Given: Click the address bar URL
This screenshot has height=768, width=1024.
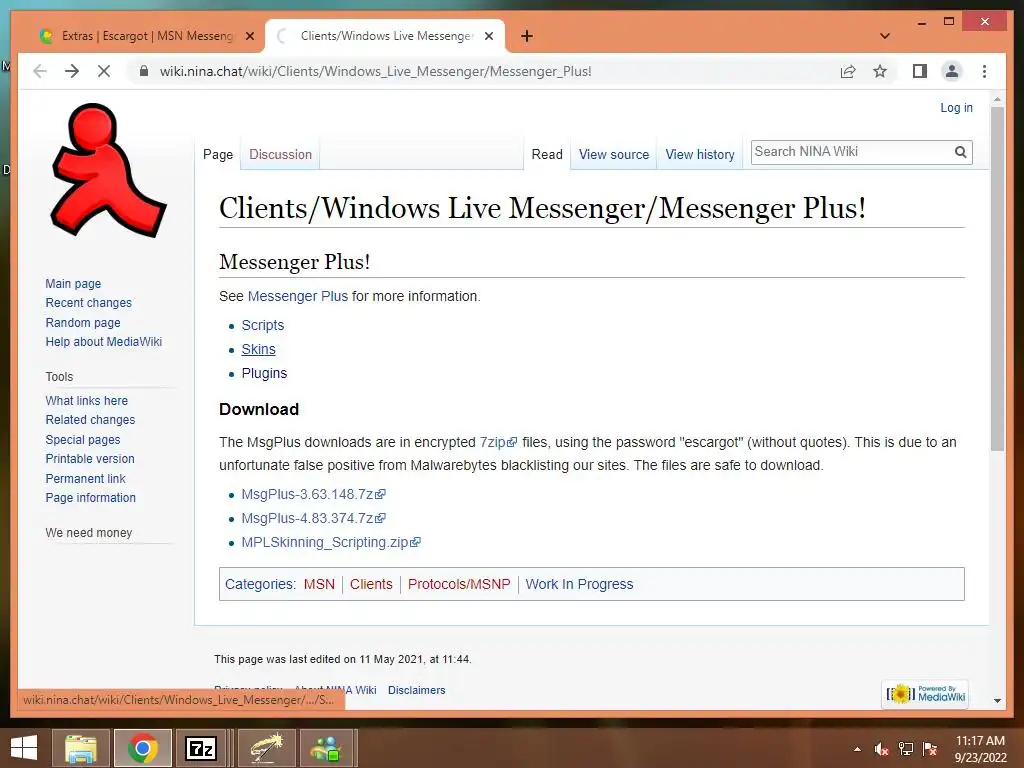Looking at the screenshot, I should pyautogui.click(x=376, y=71).
